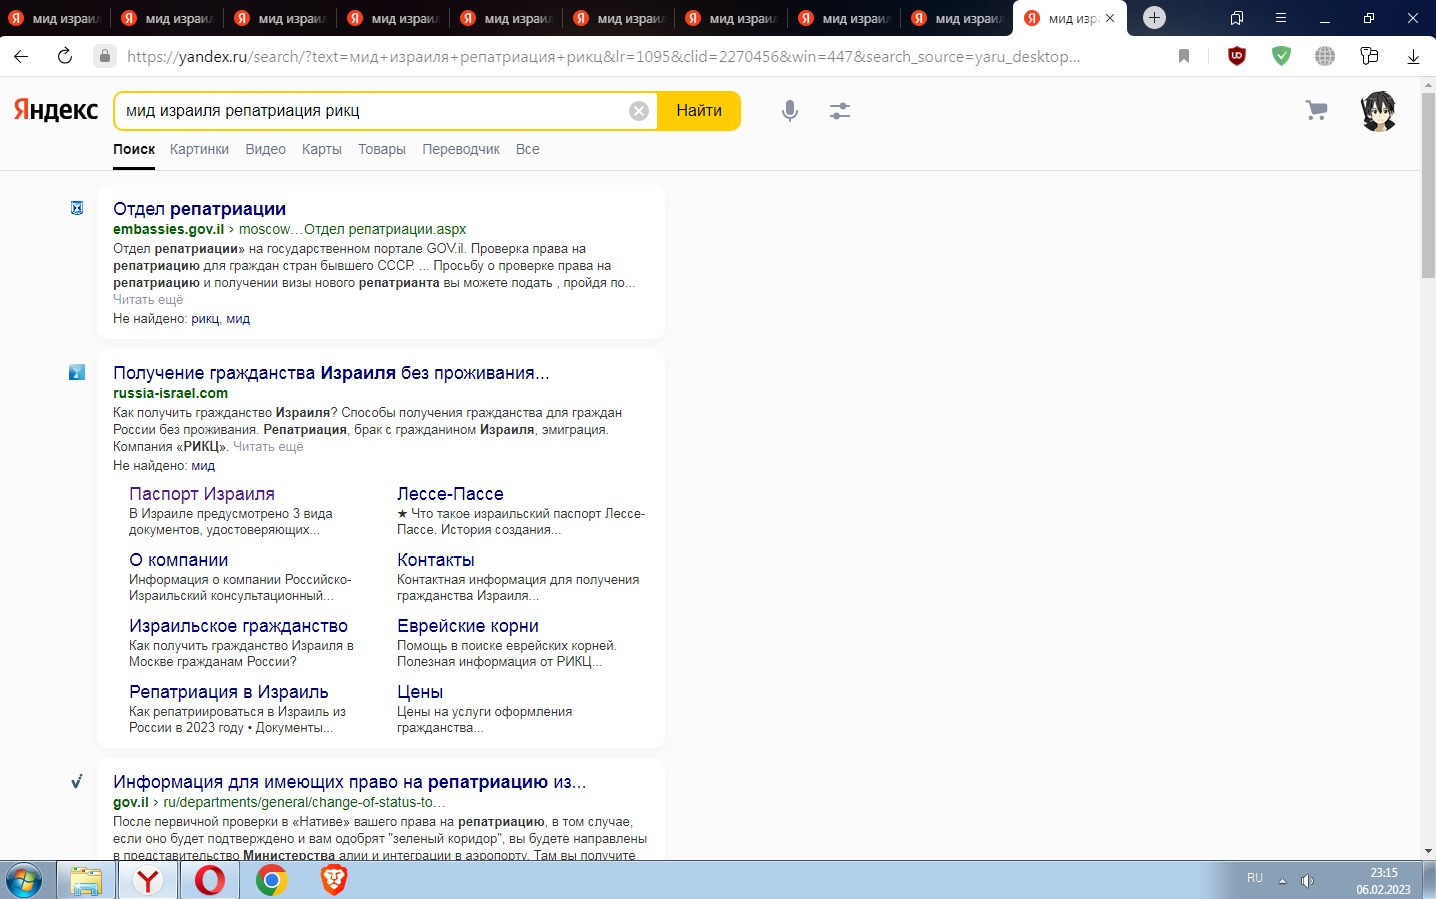The image size is (1436, 899).
Task: Open Получение гражданства Израиля без проживания link
Action: pos(331,373)
